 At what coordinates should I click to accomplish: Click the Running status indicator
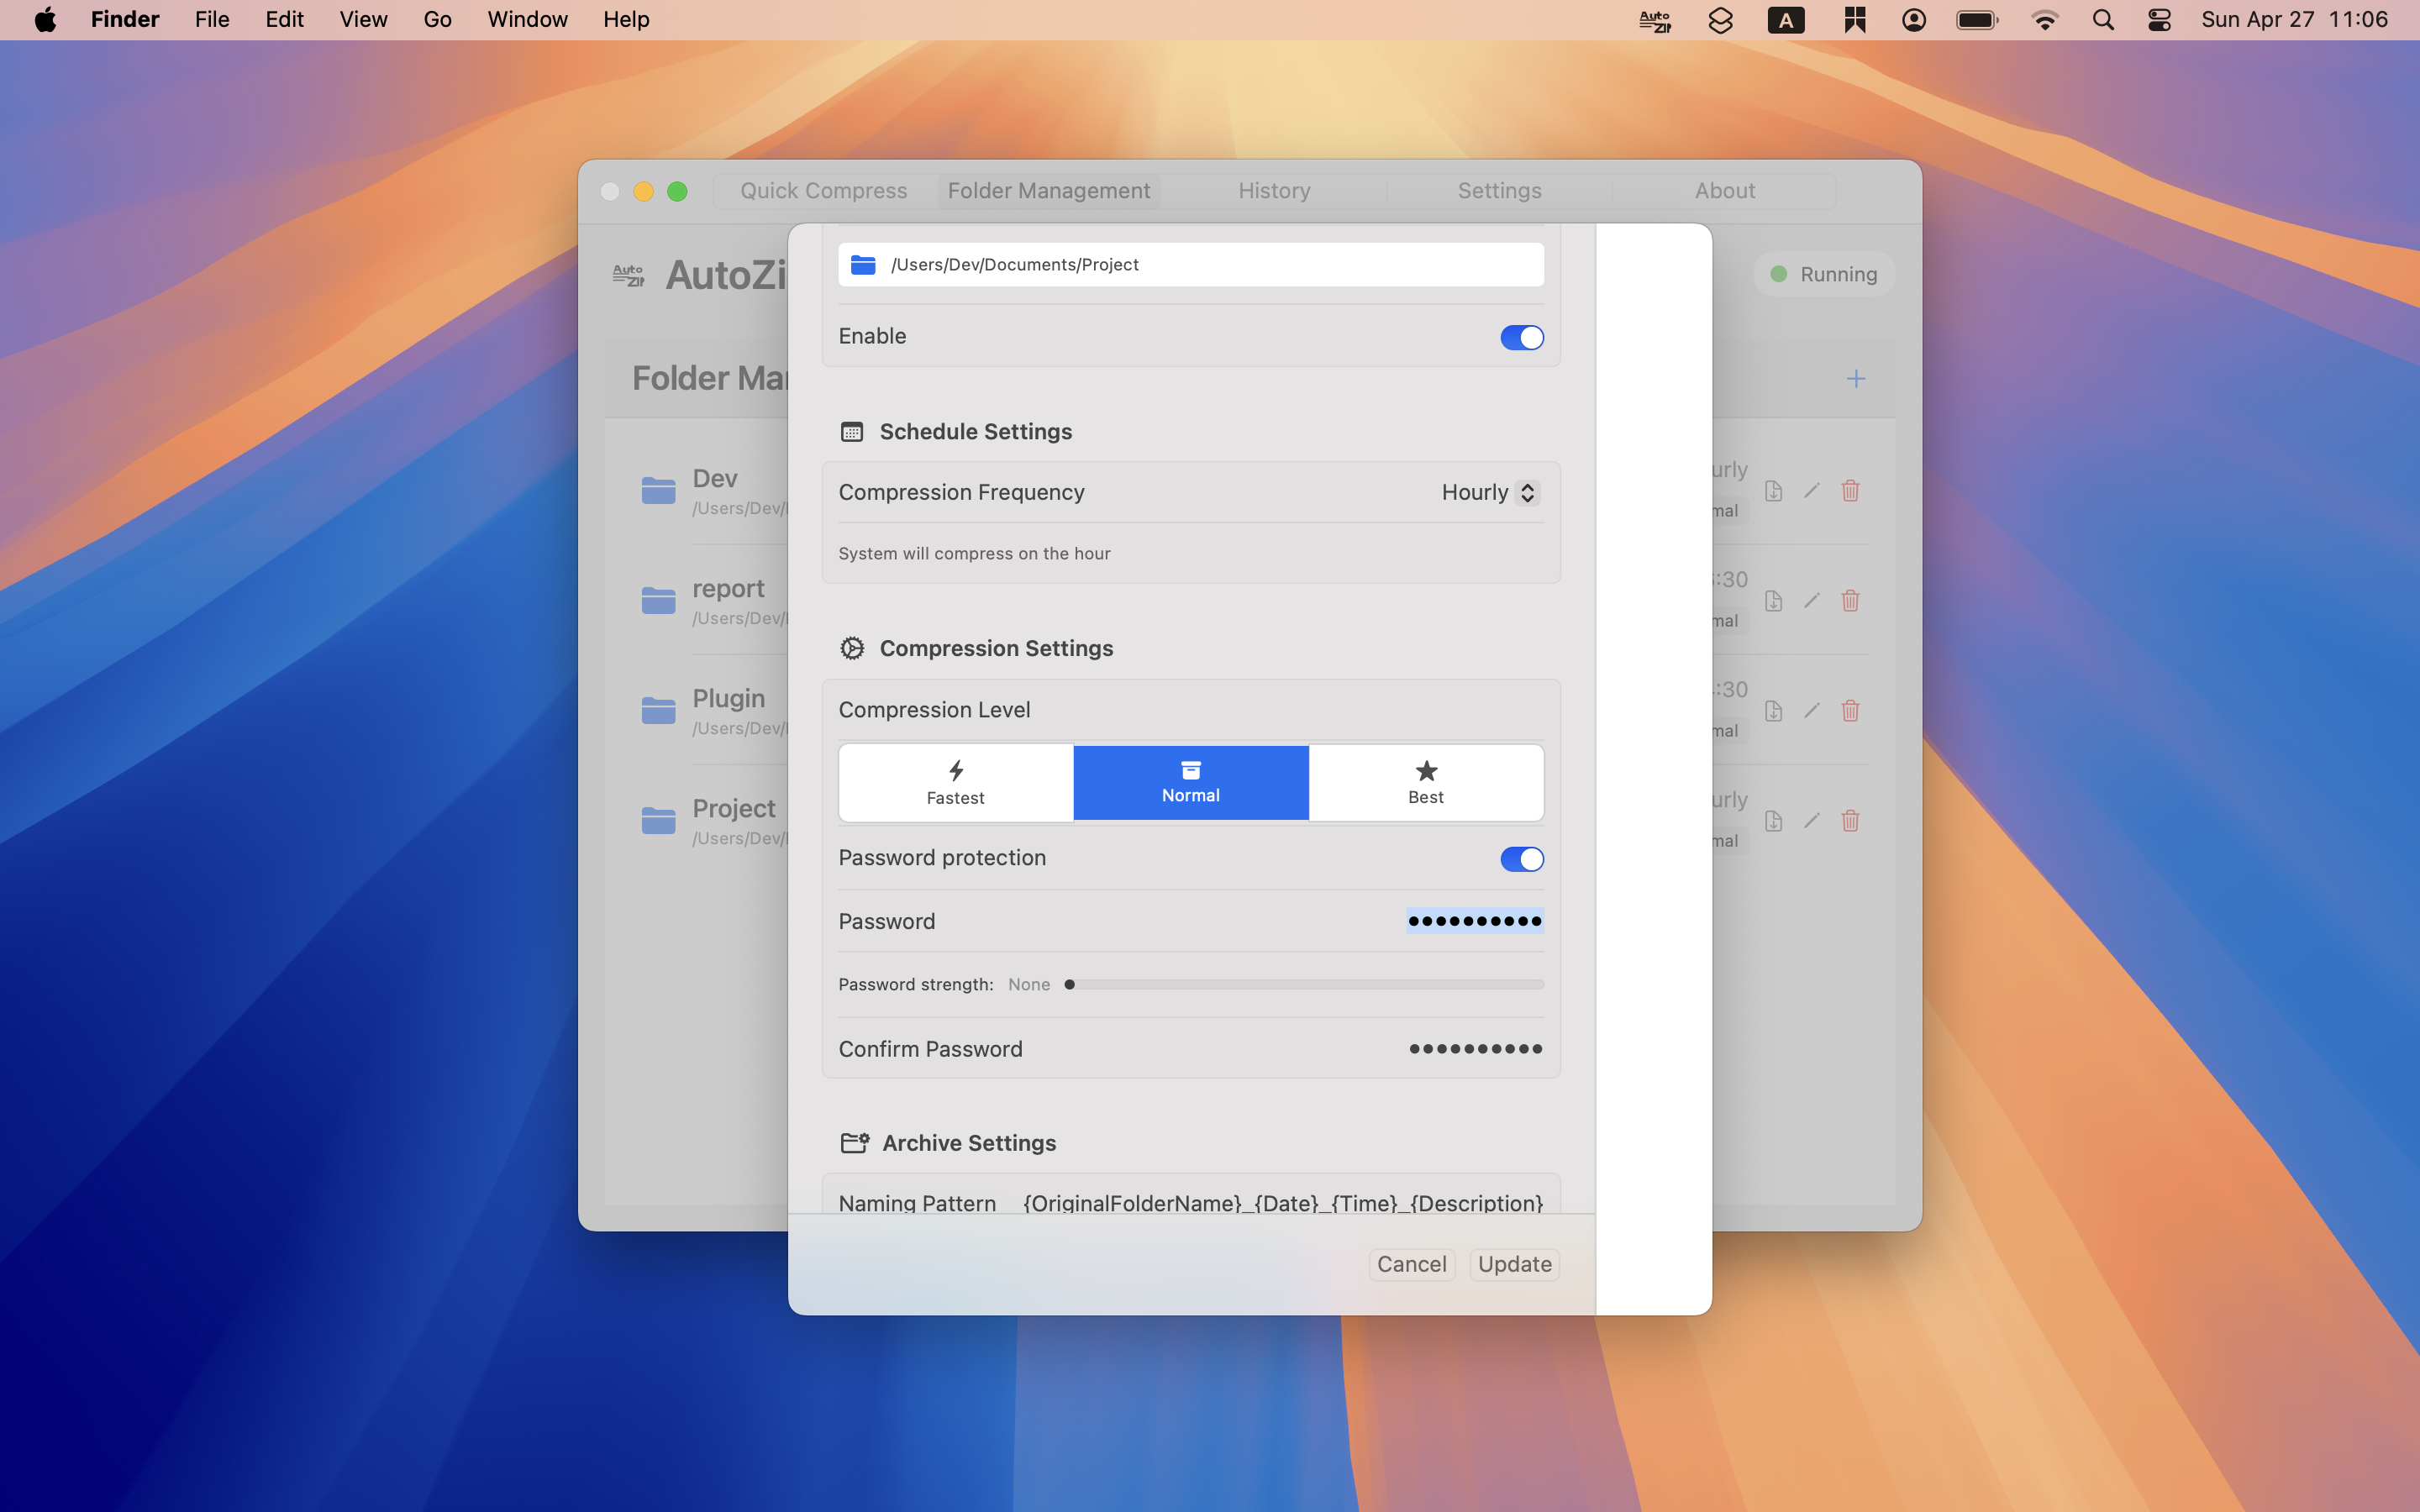[1824, 274]
